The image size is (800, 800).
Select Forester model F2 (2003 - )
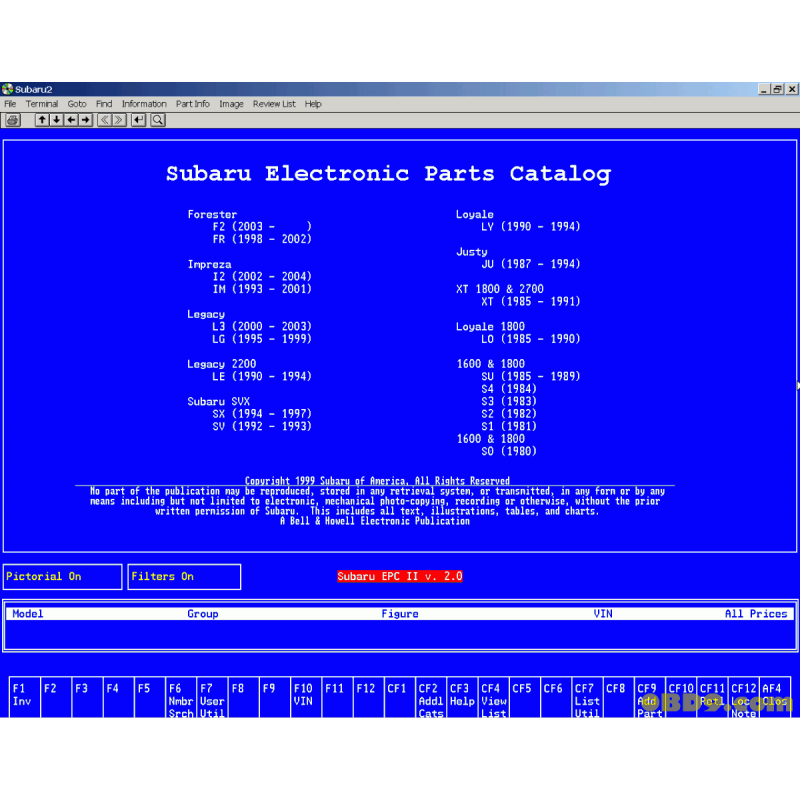pyautogui.click(x=262, y=227)
